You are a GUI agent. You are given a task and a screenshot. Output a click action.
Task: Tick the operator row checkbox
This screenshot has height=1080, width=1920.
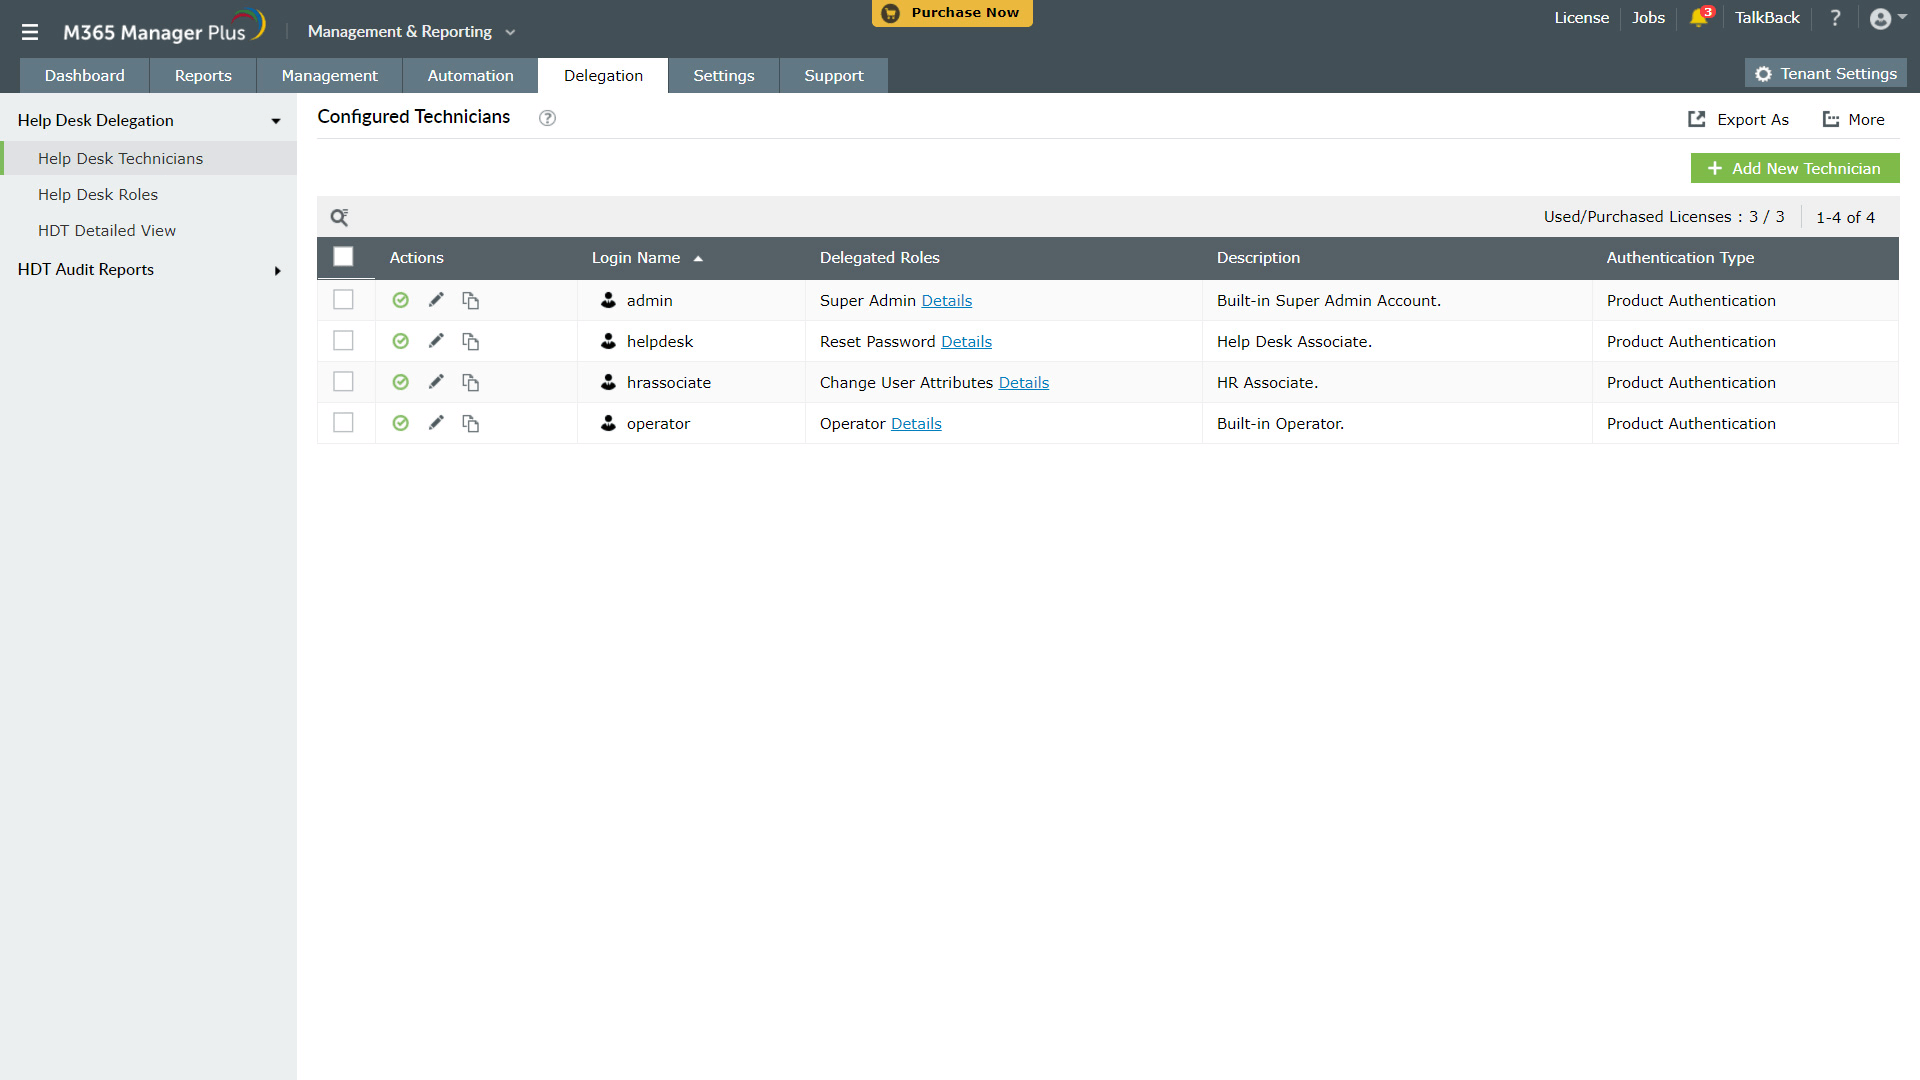(343, 423)
